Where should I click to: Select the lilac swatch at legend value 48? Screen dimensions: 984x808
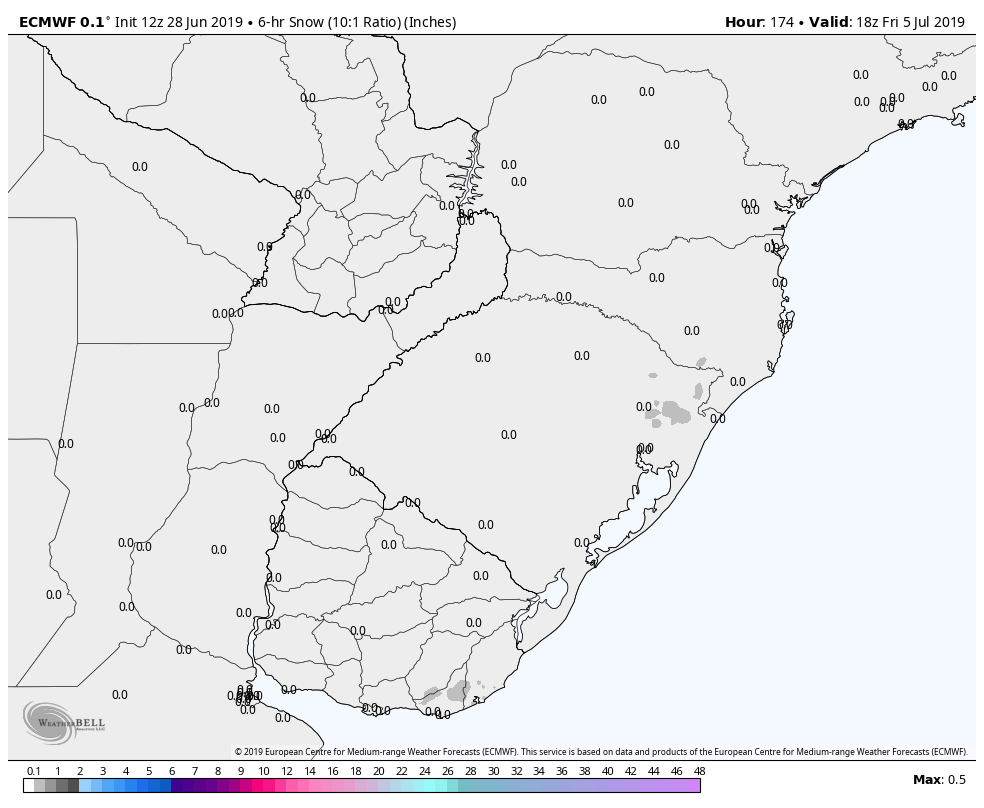694,786
